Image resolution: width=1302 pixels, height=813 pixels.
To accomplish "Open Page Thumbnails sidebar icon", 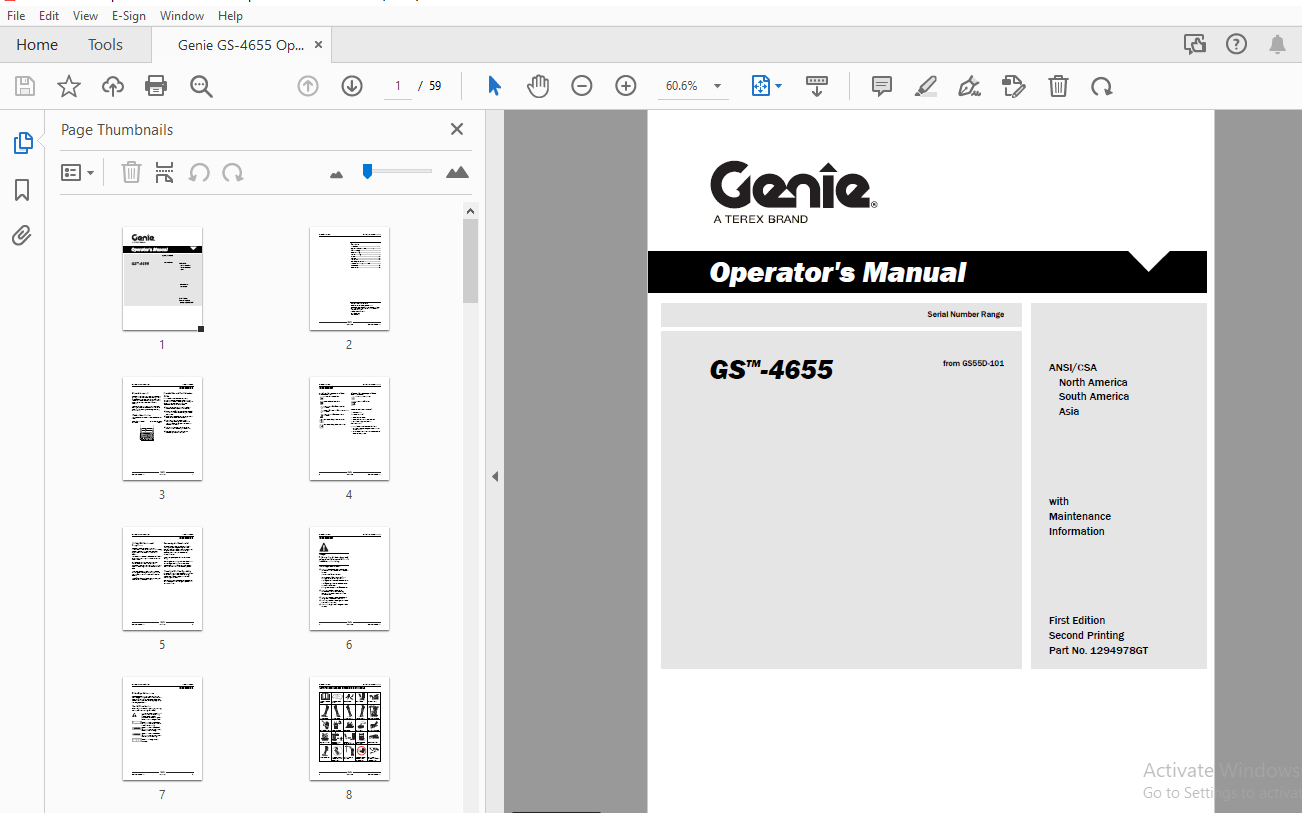I will tap(22, 143).
